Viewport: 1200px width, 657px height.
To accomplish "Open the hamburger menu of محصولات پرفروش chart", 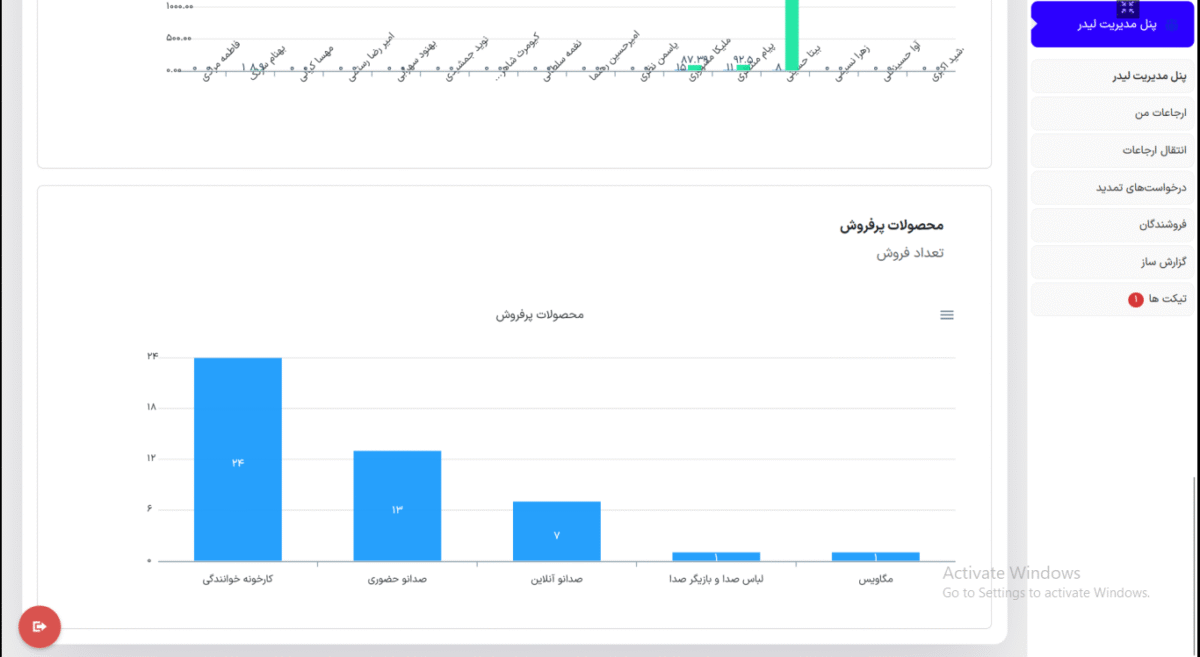I will [x=946, y=315].
